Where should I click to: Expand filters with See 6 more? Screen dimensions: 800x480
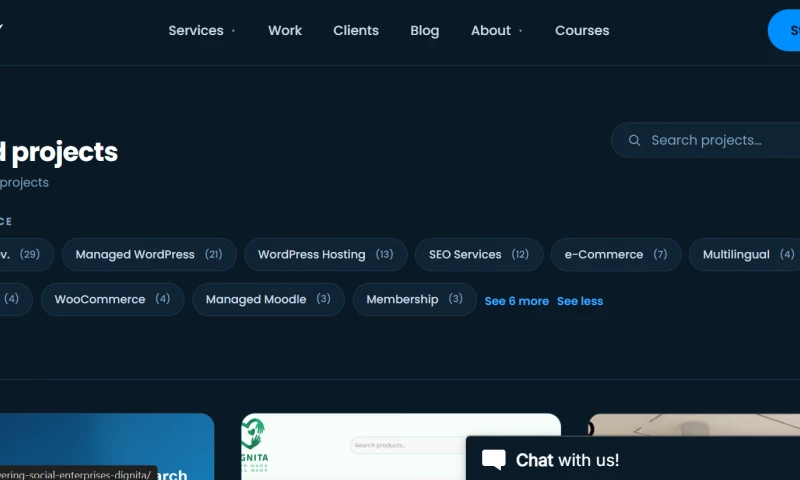click(x=516, y=301)
